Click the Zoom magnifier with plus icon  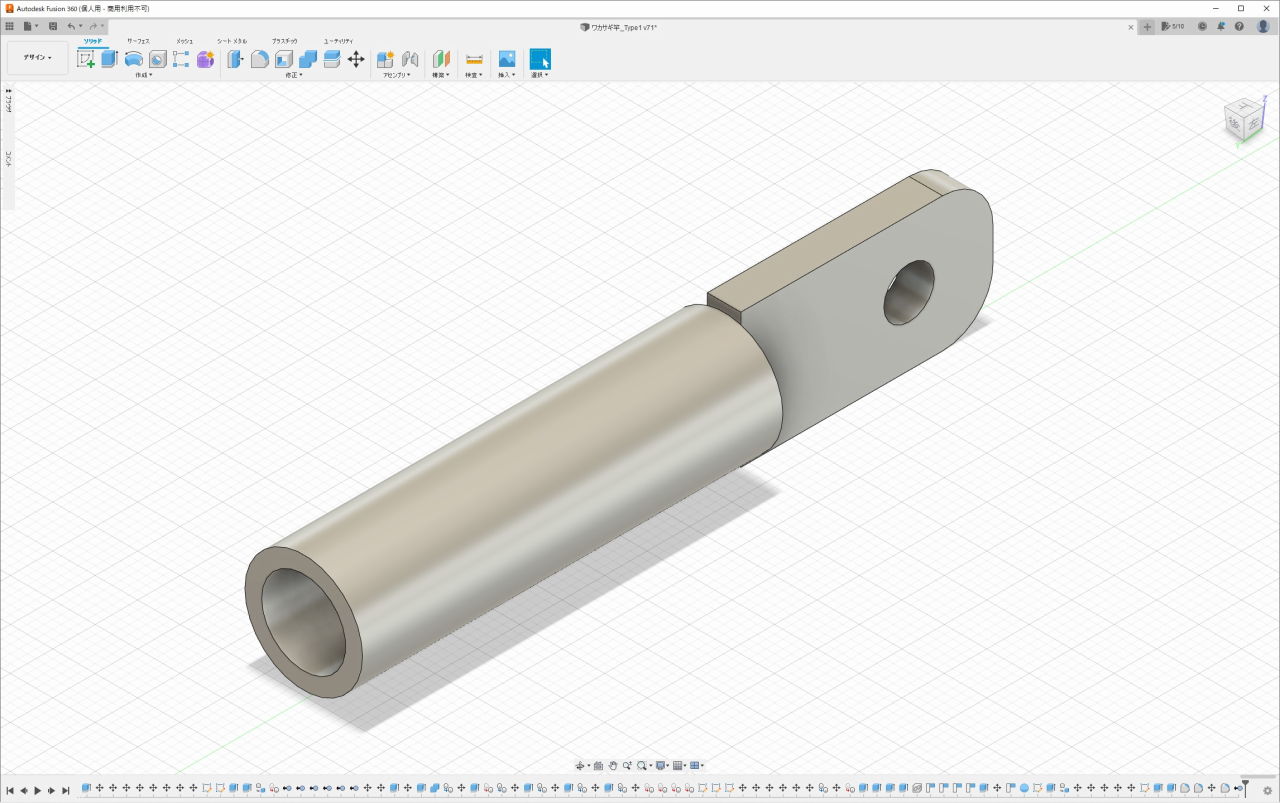tap(627, 766)
